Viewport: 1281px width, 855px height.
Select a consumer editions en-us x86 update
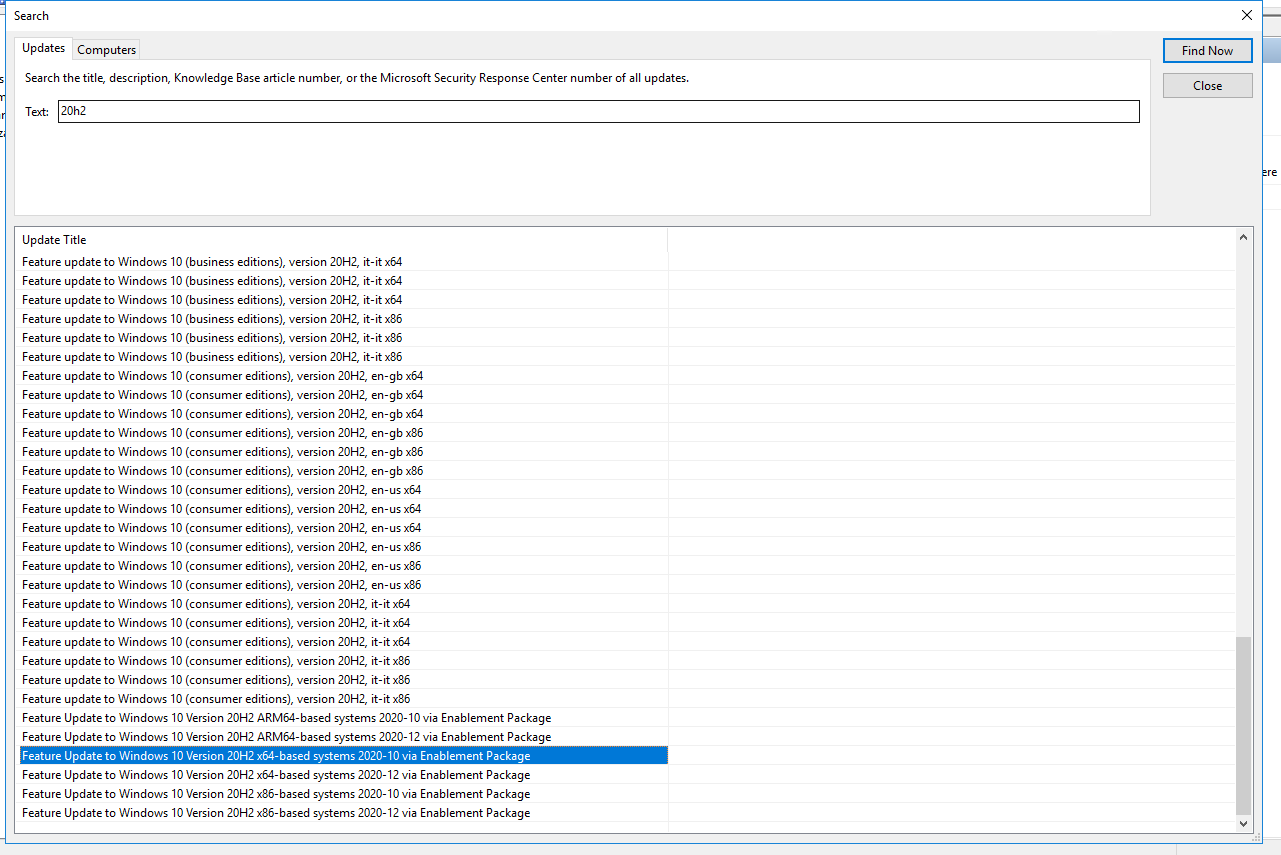(221, 546)
